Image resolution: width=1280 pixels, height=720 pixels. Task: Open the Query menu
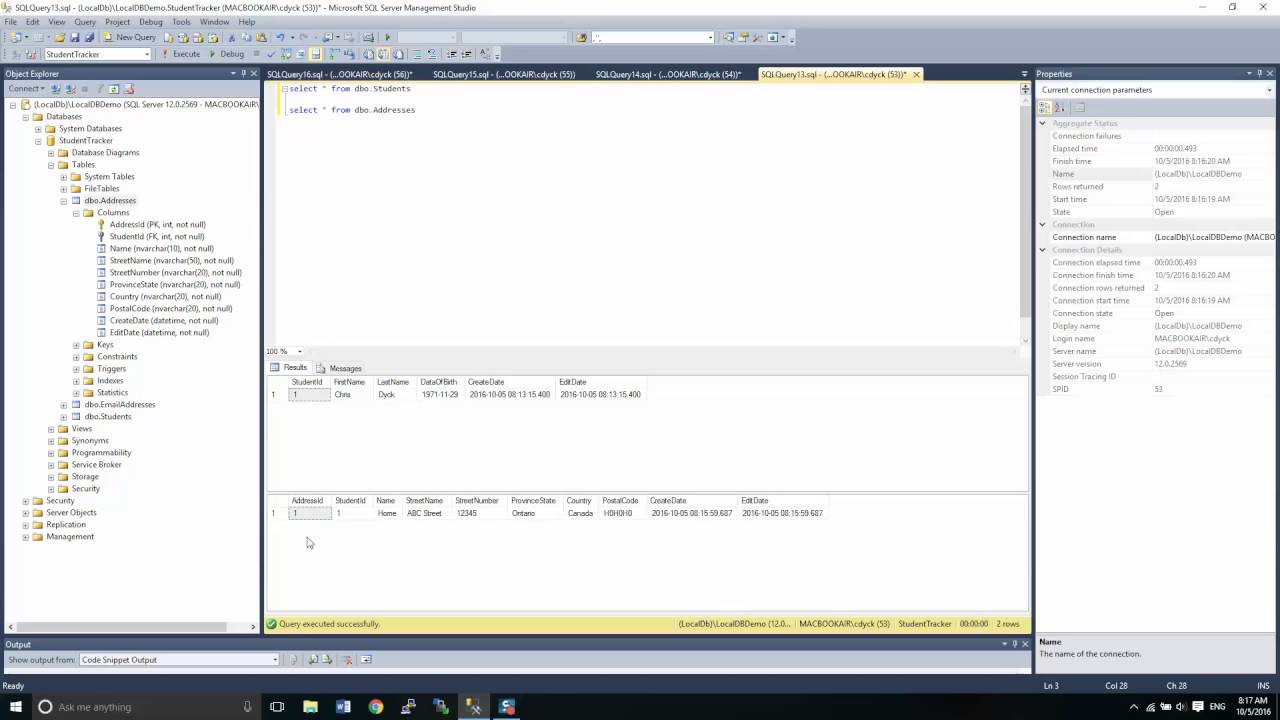tap(85, 21)
